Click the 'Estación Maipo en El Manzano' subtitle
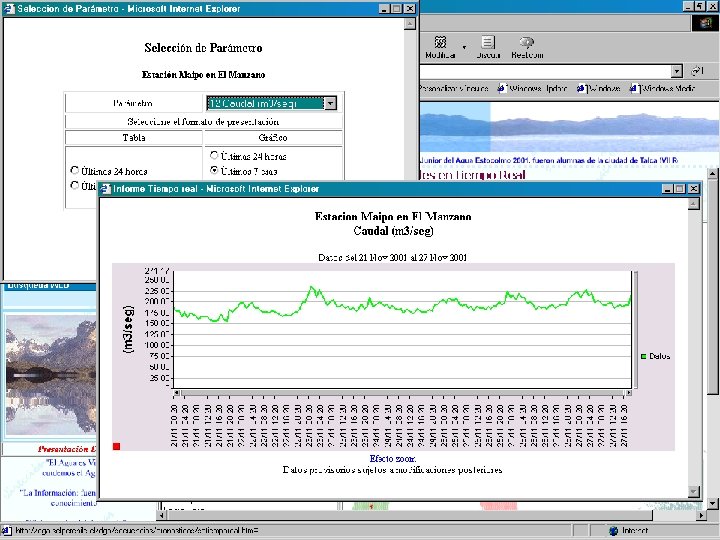The width and height of the screenshot is (720, 540). [x=203, y=75]
